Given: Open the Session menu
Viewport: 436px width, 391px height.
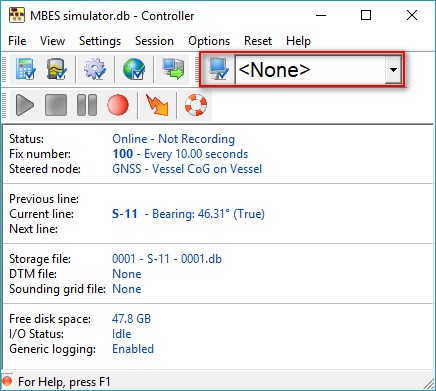Looking at the screenshot, I should click(x=154, y=41).
